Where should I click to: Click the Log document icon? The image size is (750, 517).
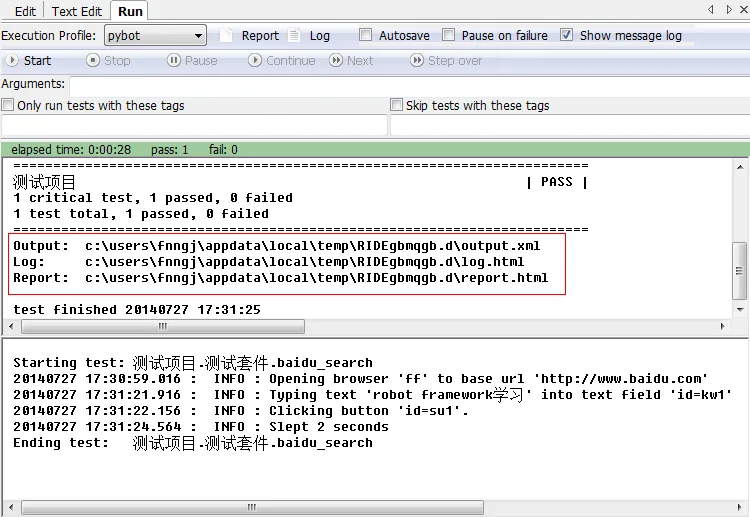pos(294,35)
